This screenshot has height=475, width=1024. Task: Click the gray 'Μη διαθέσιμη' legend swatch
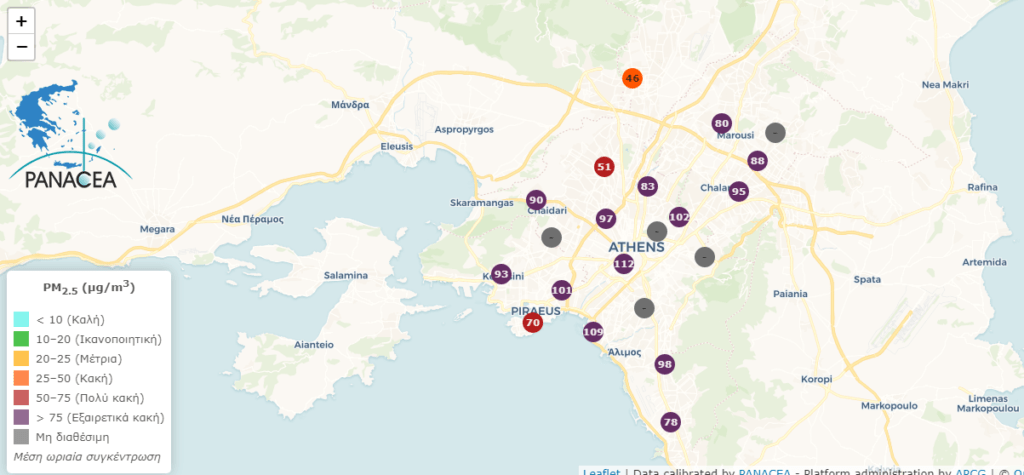pyautogui.click(x=21, y=437)
